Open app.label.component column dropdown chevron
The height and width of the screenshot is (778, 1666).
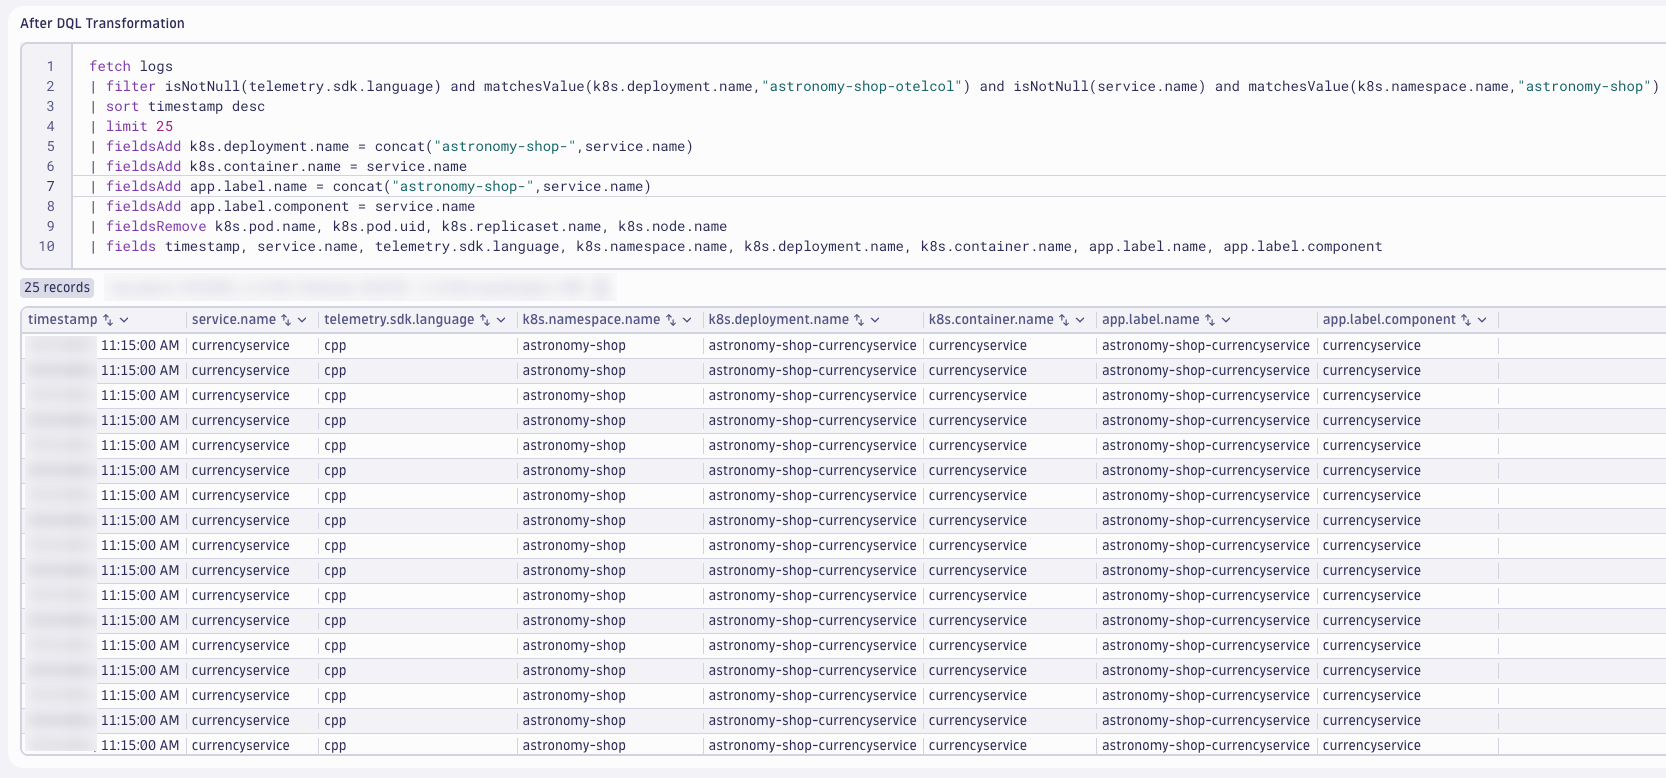click(x=1482, y=320)
